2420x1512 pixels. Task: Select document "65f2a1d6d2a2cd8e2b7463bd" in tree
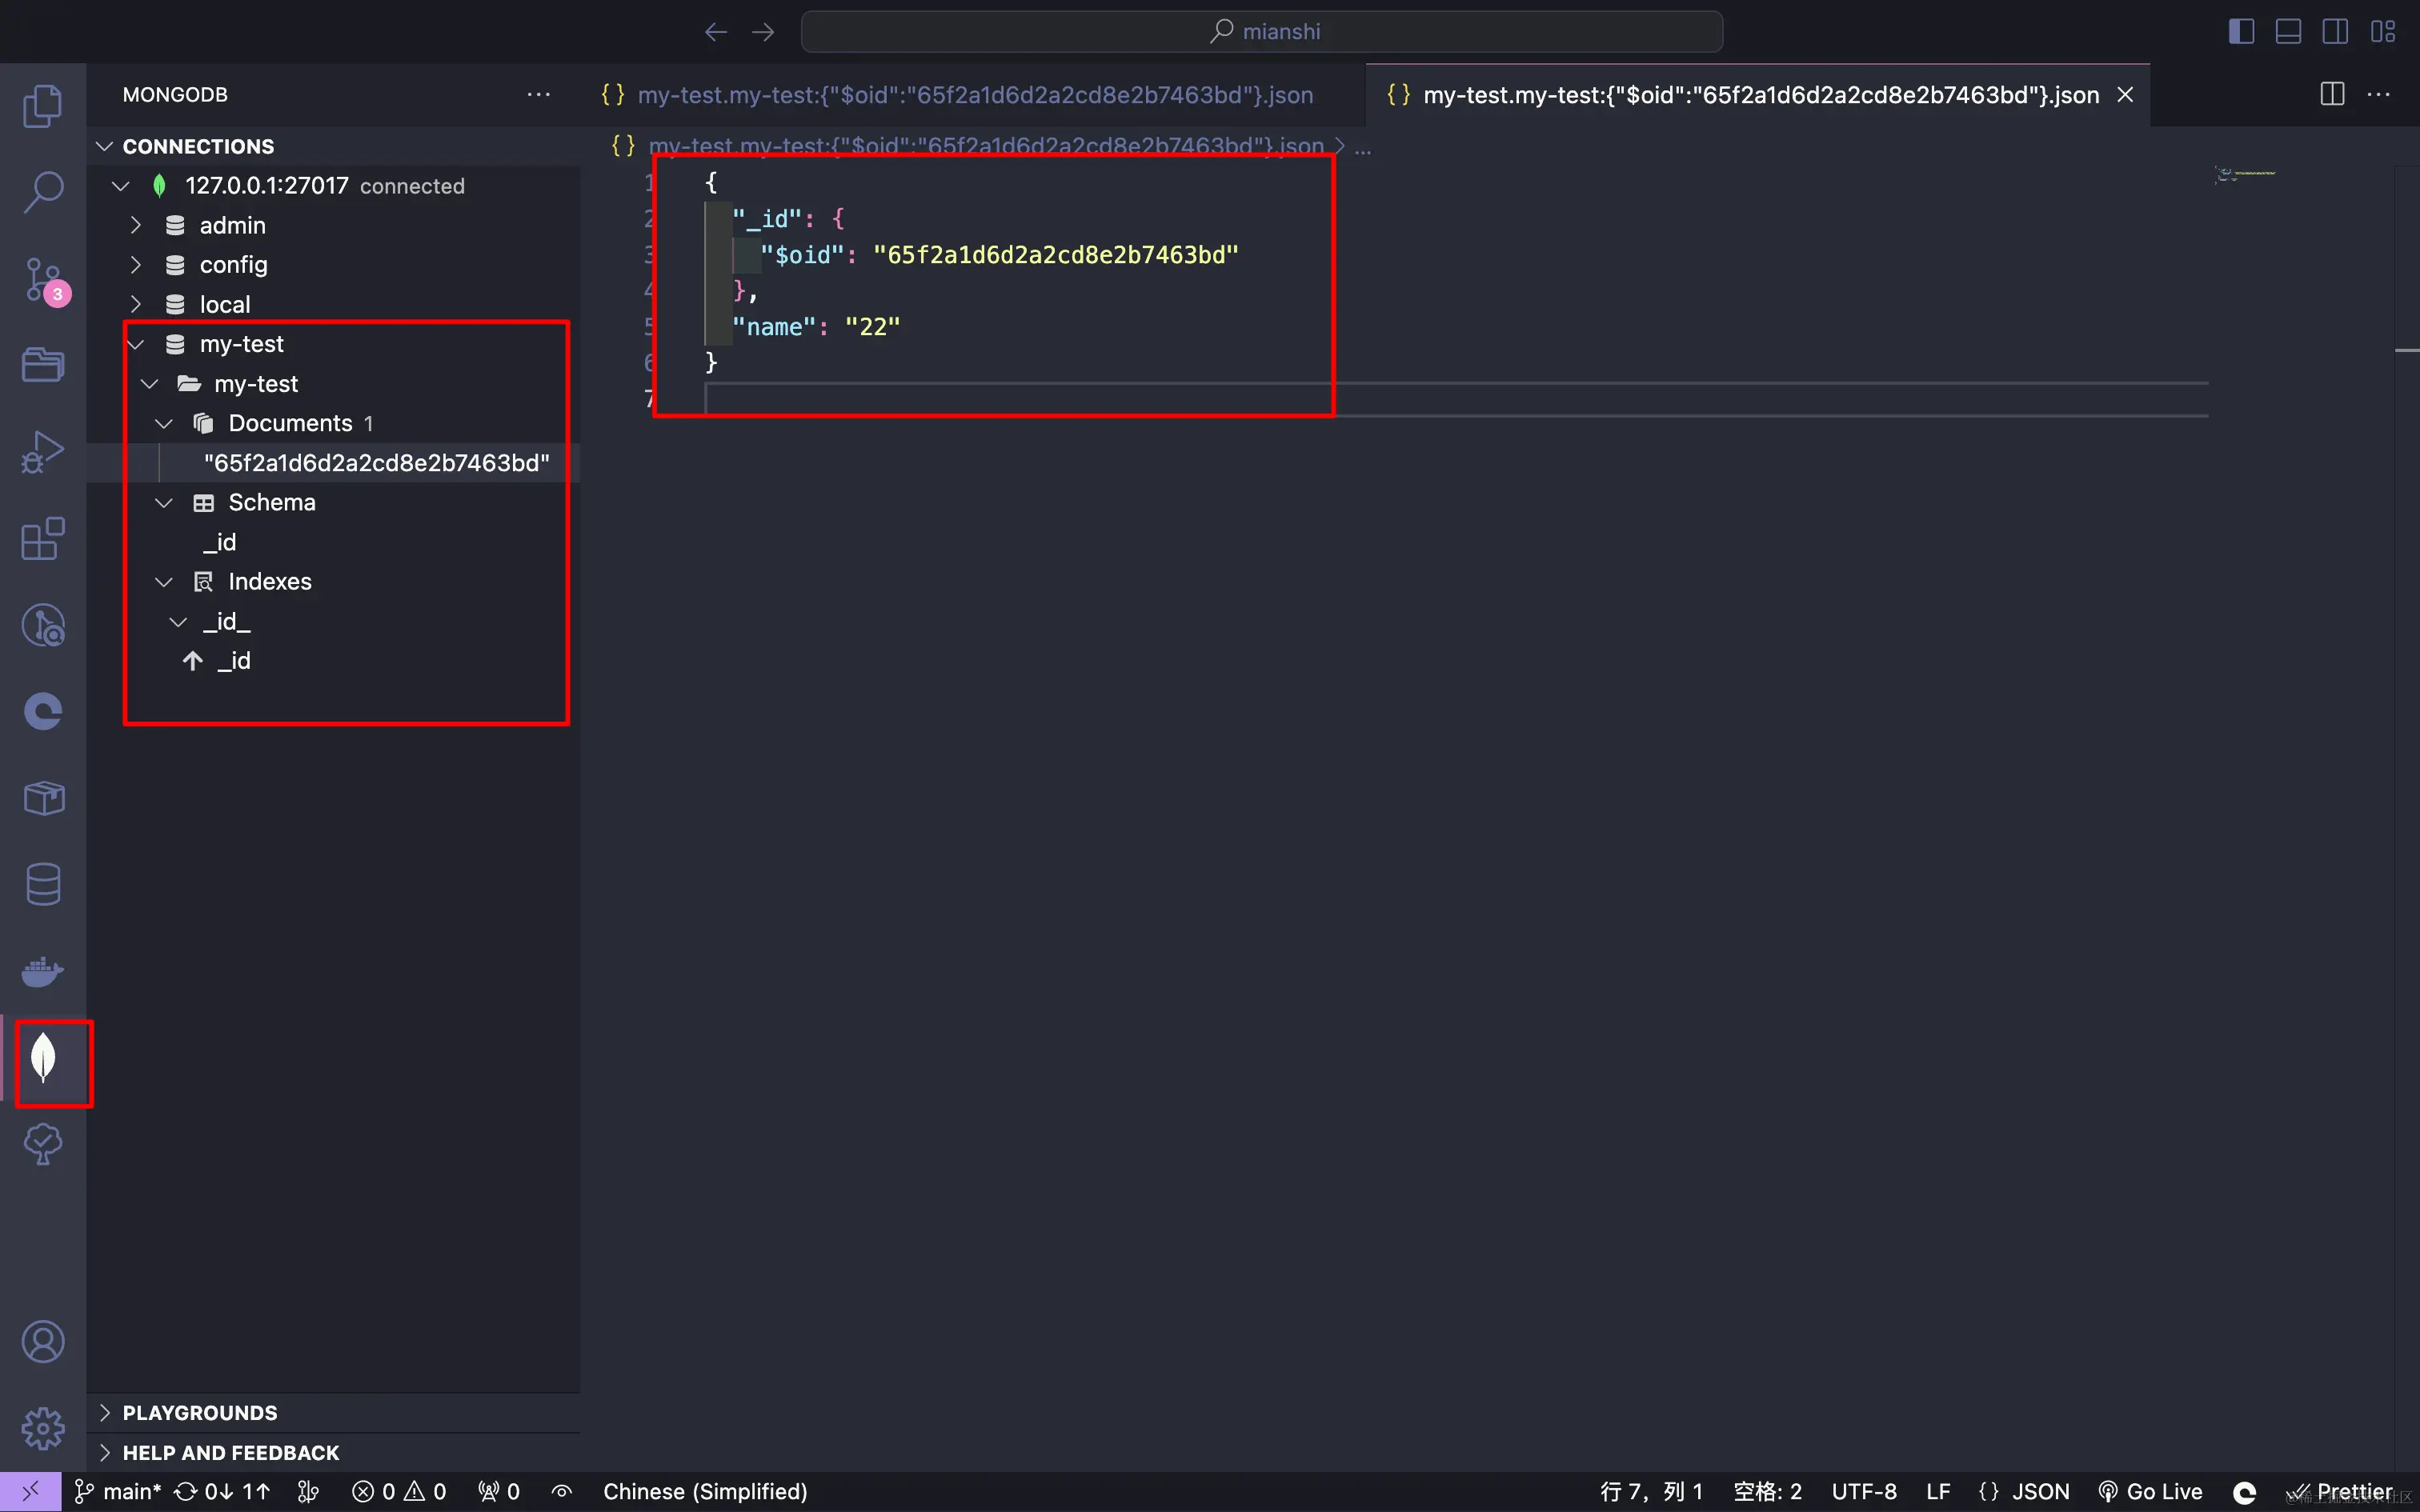[x=376, y=463]
